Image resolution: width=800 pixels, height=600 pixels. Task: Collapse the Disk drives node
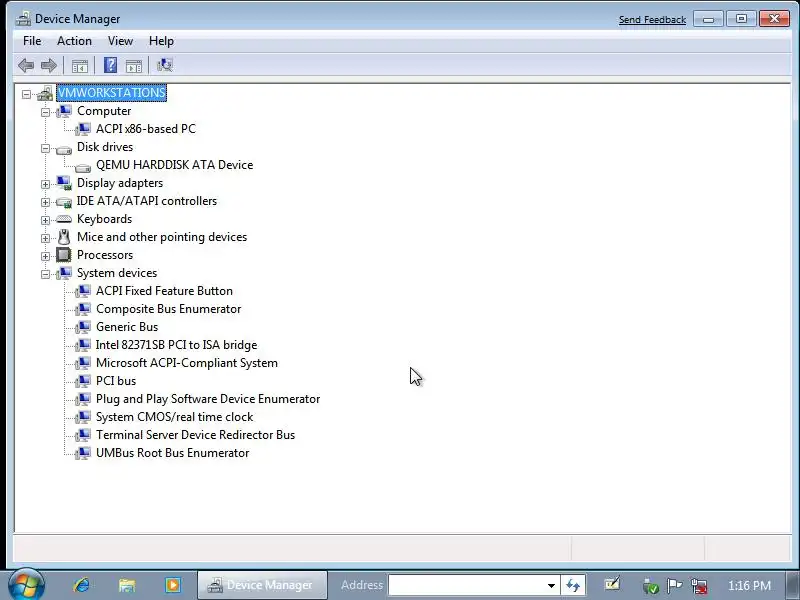[x=45, y=148]
